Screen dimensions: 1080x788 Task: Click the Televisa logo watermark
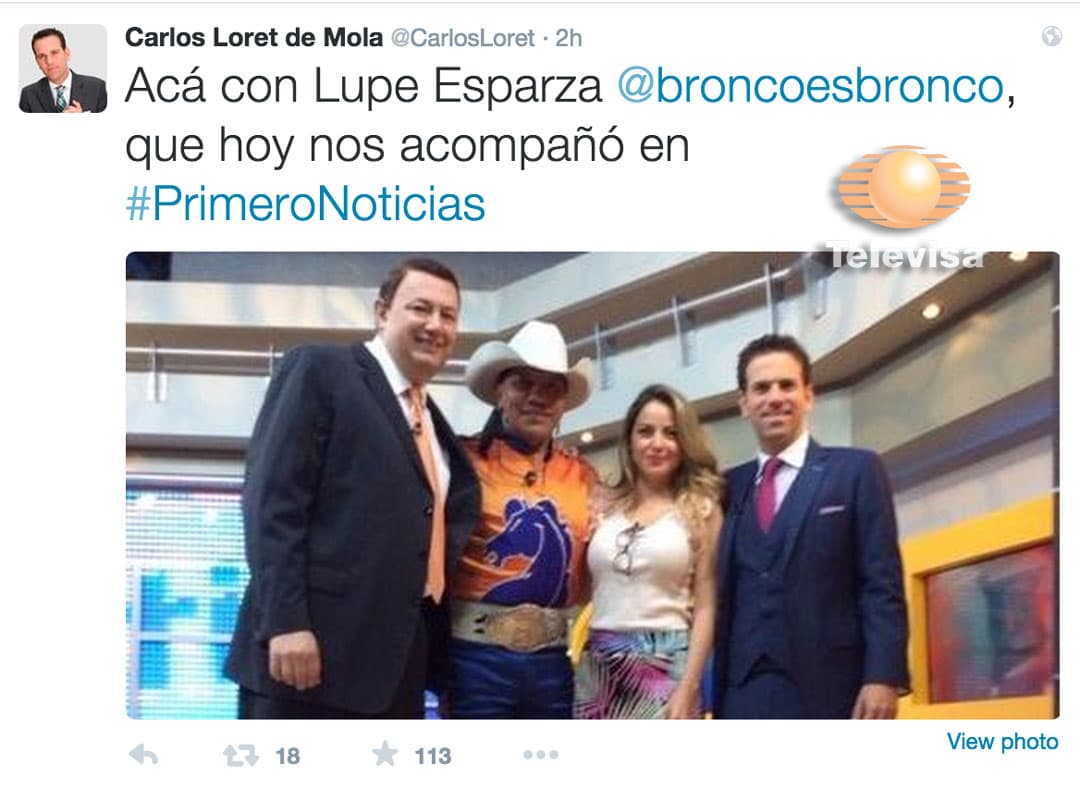click(x=904, y=187)
